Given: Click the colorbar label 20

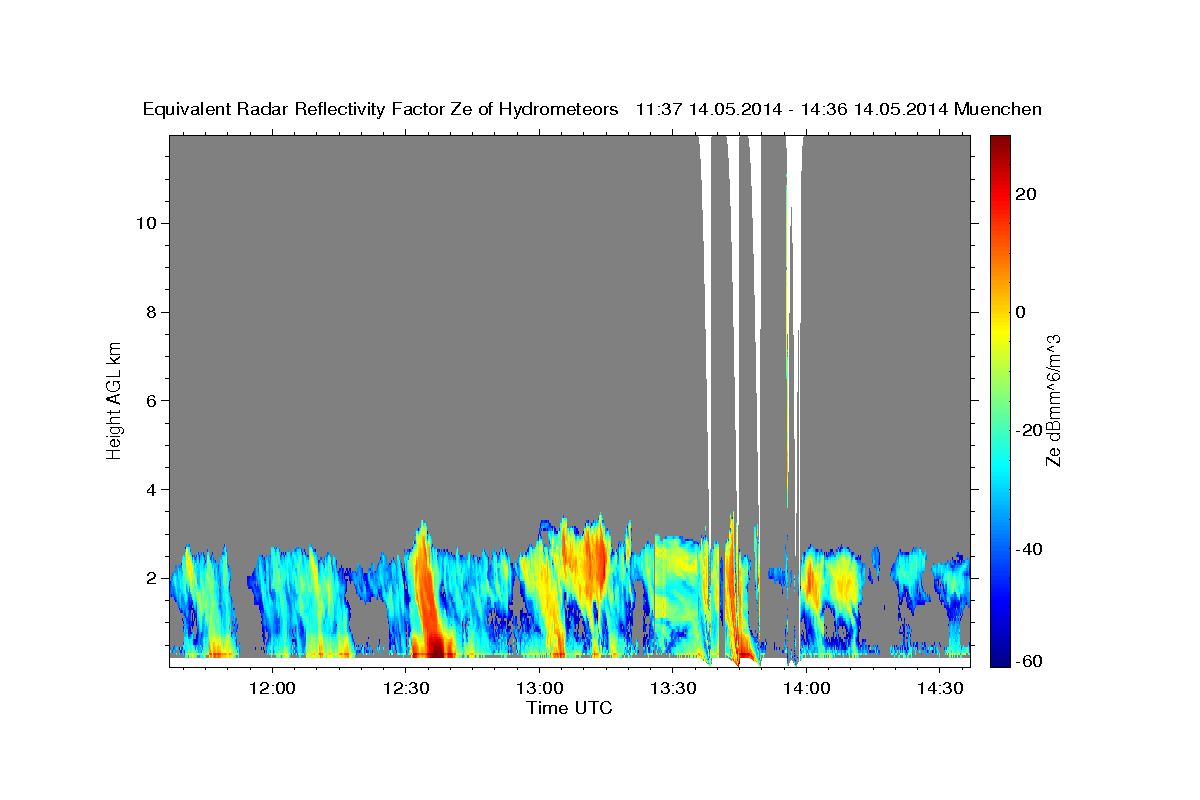Looking at the screenshot, I should pos(1025,193).
